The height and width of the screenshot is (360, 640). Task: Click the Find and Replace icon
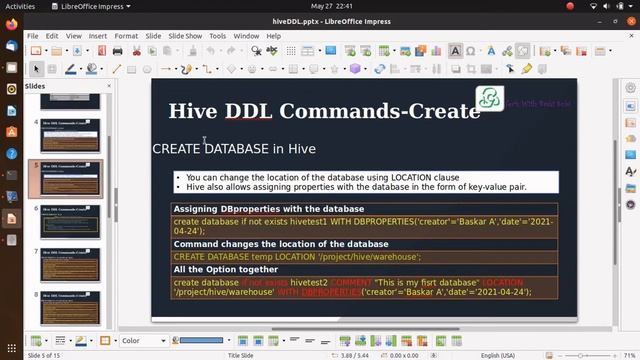point(256,51)
